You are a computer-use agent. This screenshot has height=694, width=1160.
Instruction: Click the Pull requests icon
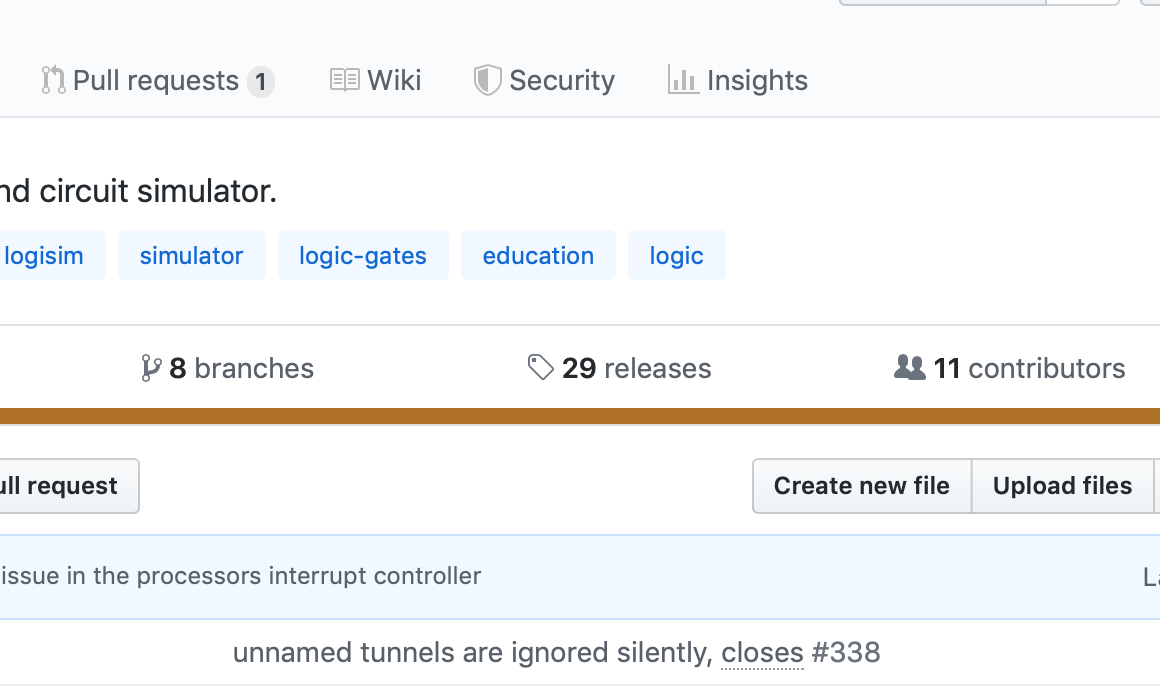53,80
